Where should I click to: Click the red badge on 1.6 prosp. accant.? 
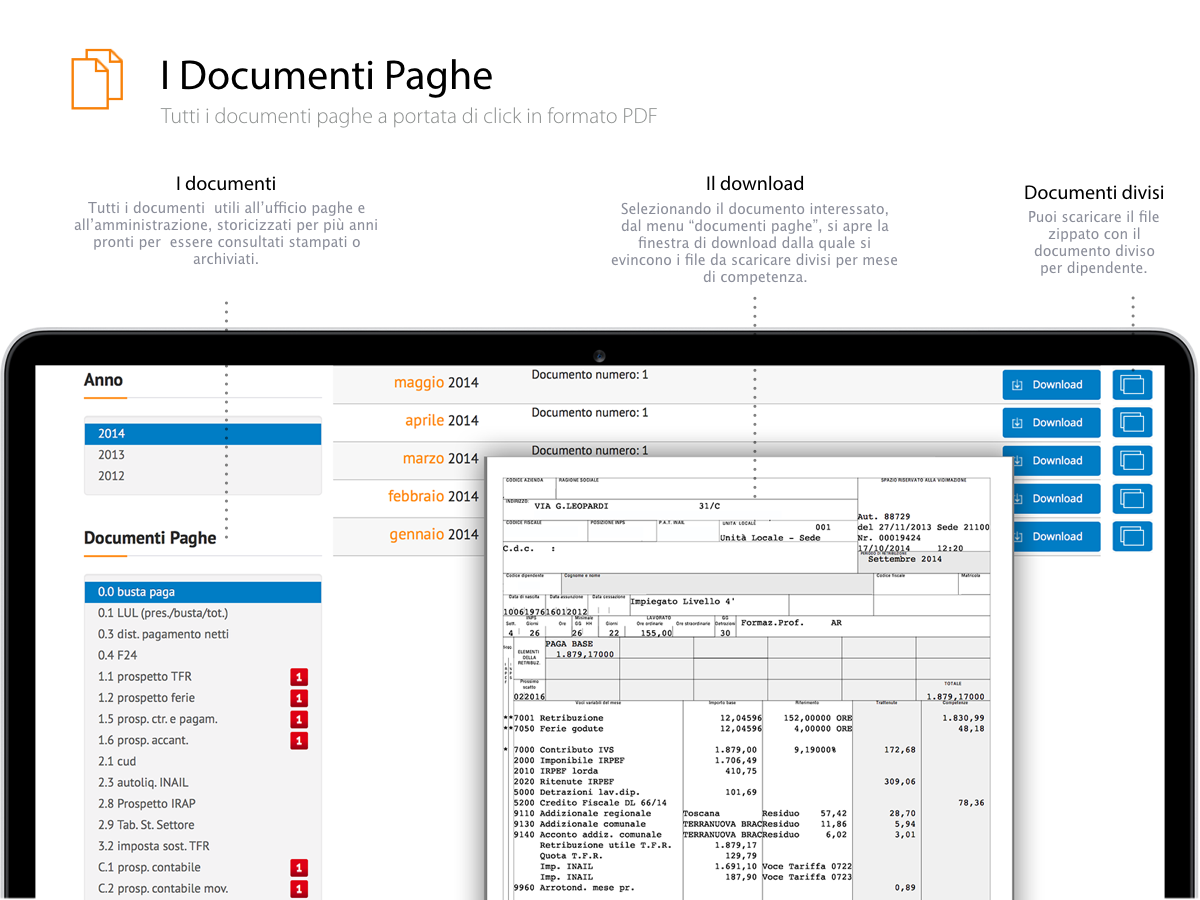point(298,740)
